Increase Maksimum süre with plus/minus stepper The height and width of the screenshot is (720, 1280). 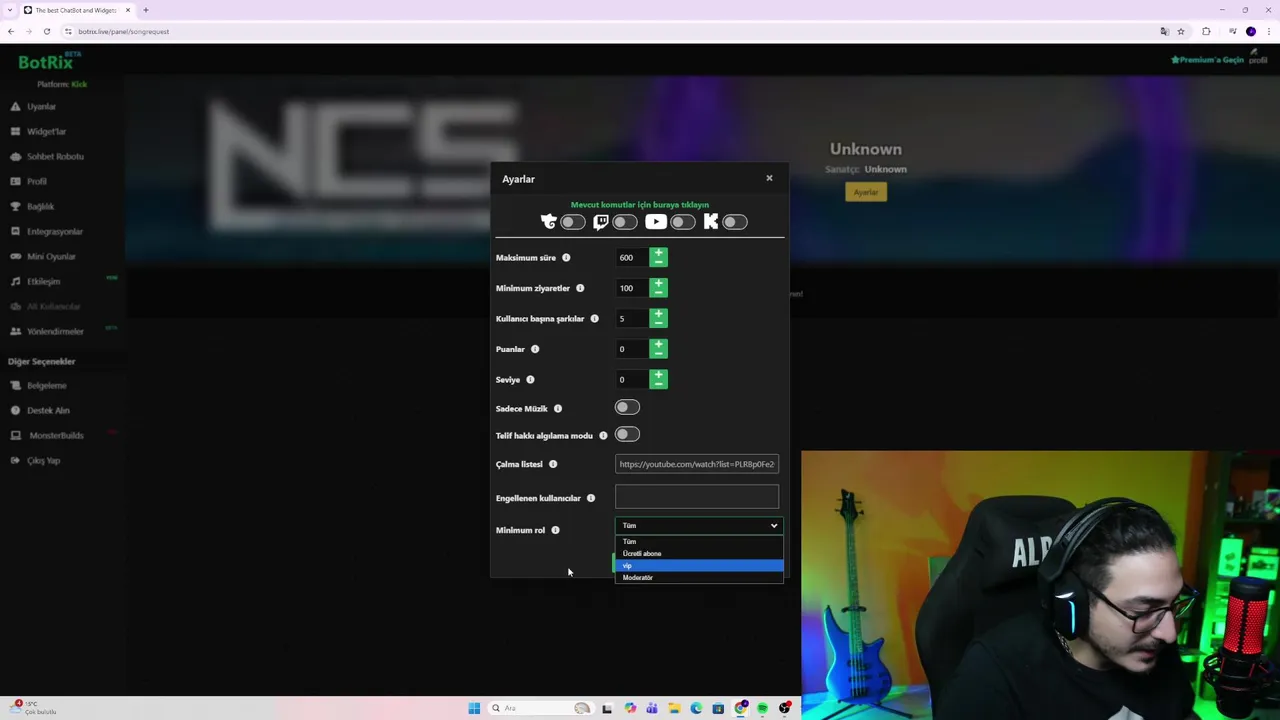tap(658, 257)
